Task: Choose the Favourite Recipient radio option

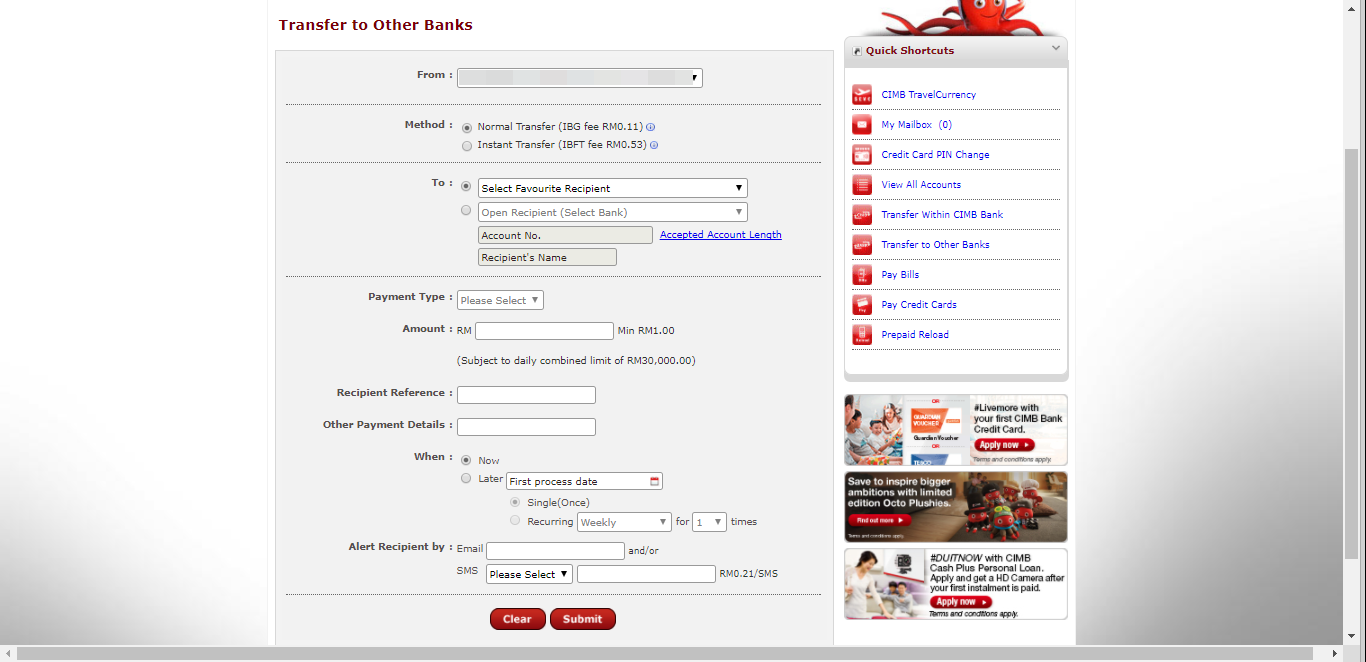Action: click(x=466, y=186)
